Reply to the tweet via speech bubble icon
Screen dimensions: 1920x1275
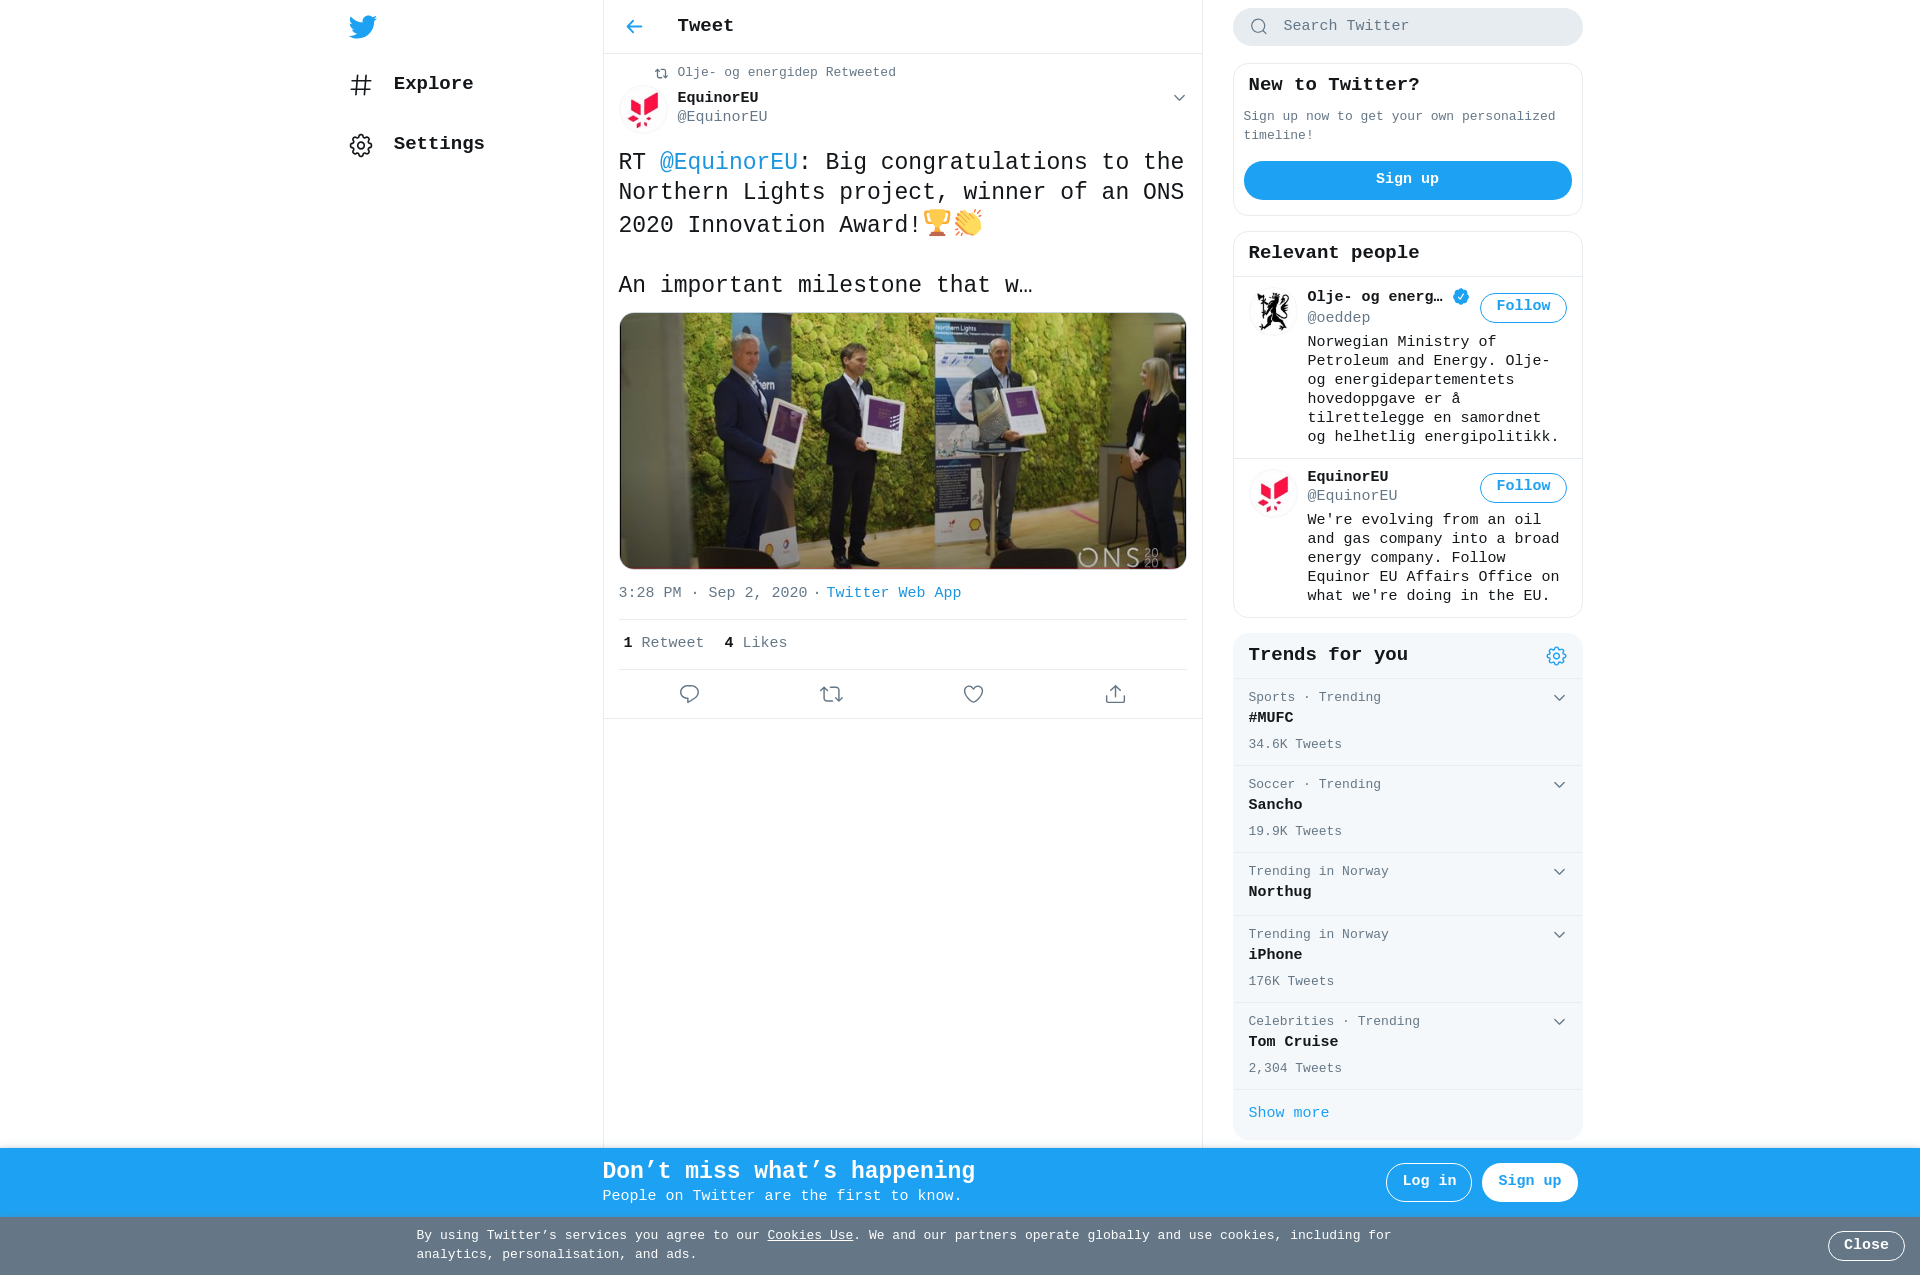[689, 694]
